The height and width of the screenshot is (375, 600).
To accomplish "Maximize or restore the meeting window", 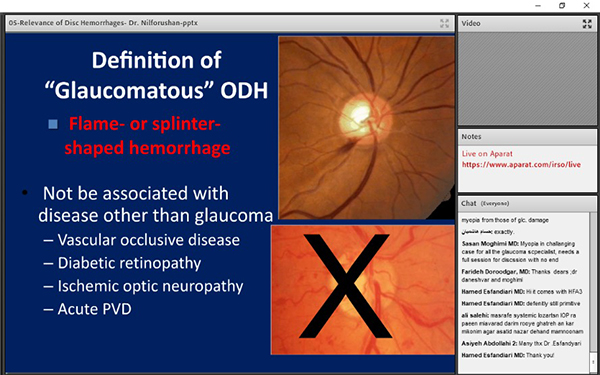I will click(x=562, y=6).
